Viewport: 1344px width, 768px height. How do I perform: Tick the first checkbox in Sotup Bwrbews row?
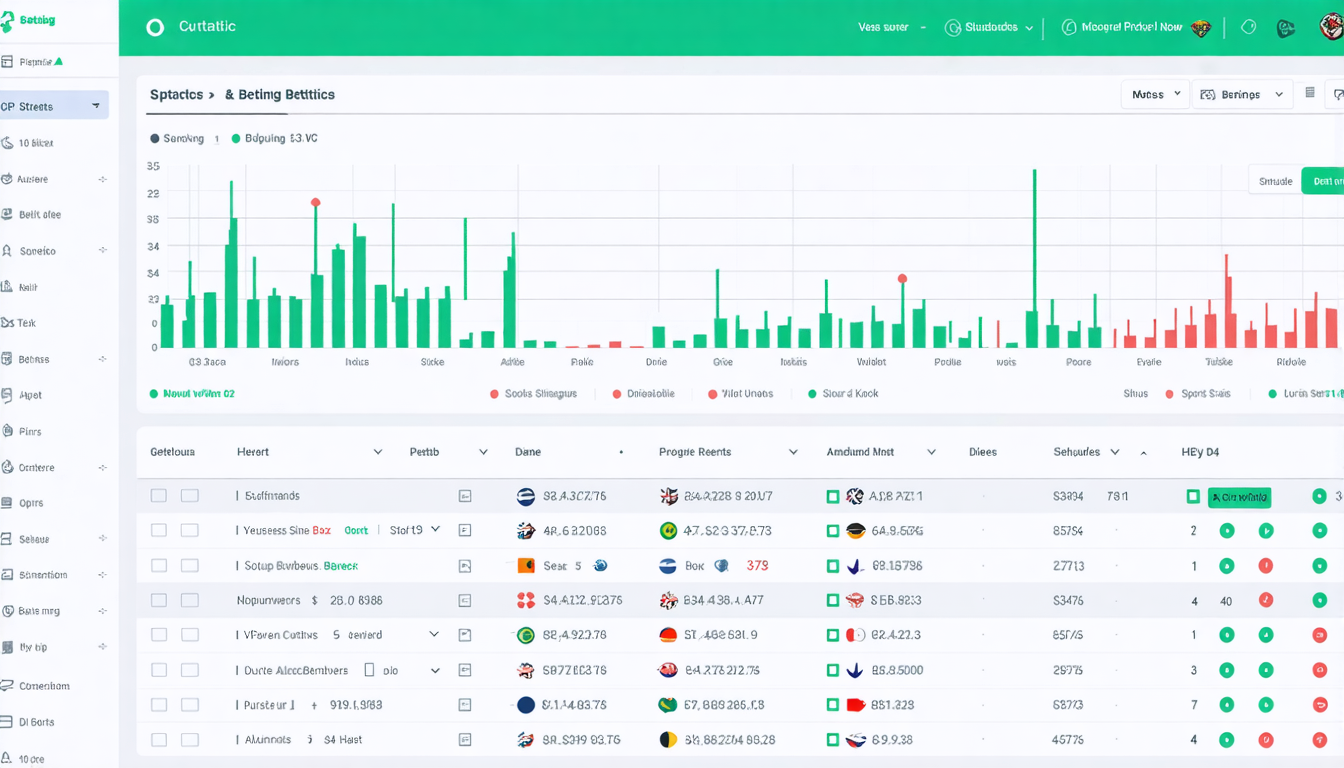(158, 566)
